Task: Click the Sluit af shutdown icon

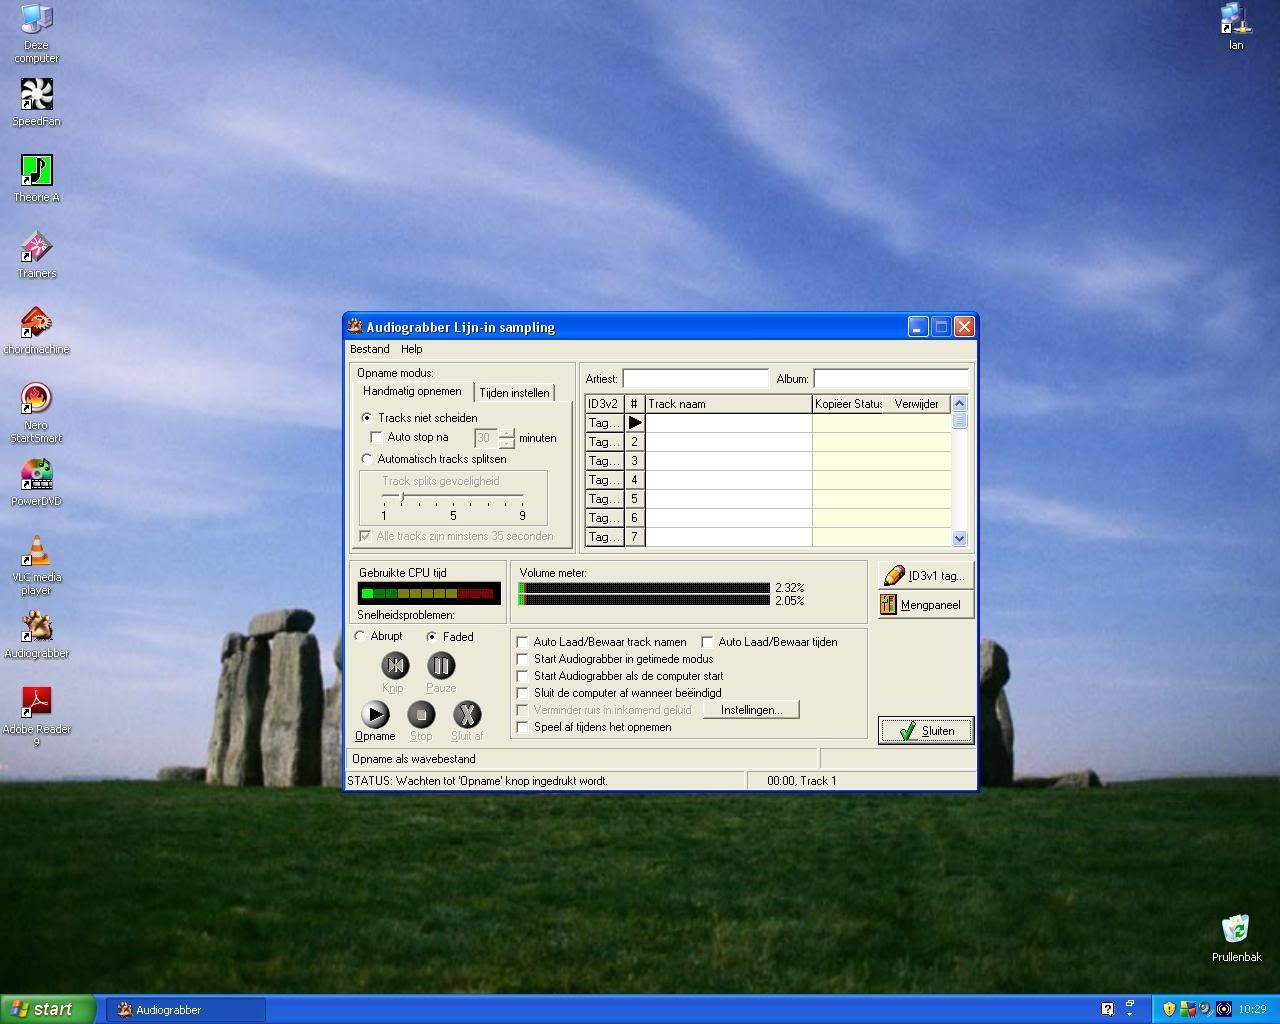Action: click(467, 715)
